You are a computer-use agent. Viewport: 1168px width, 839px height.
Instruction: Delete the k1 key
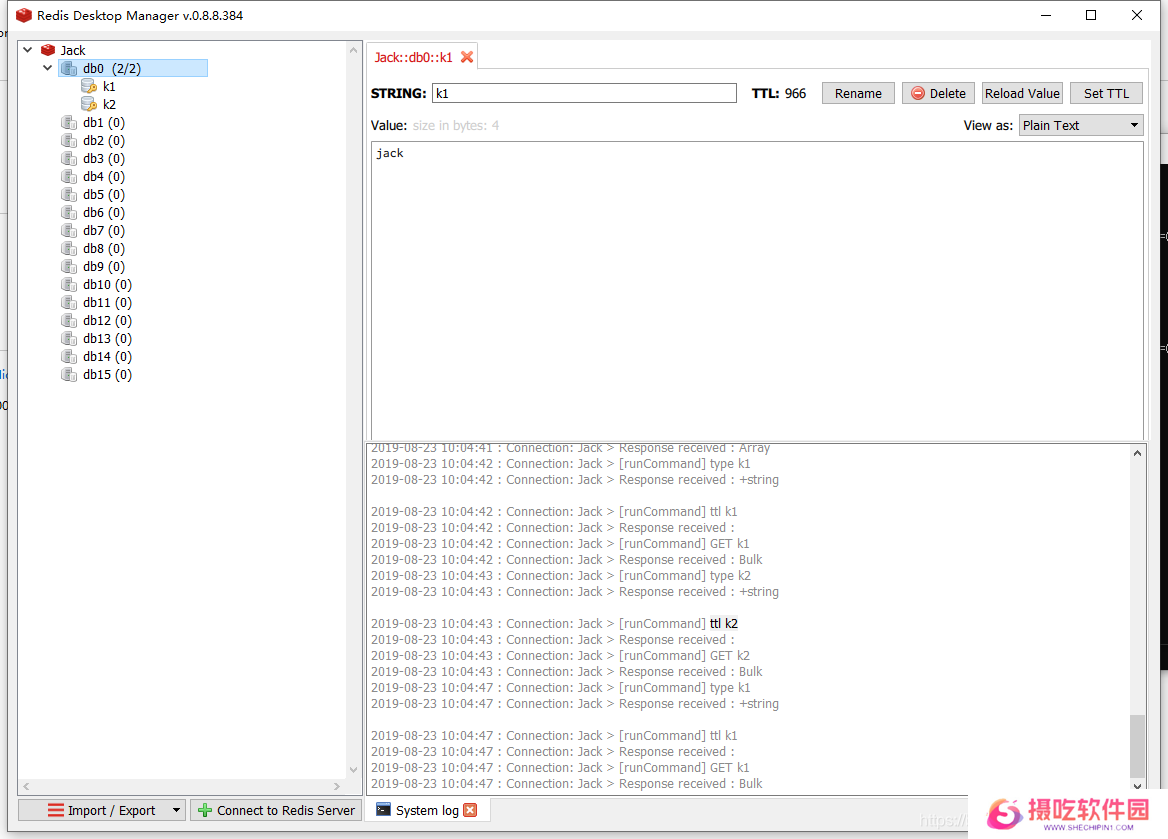(938, 93)
